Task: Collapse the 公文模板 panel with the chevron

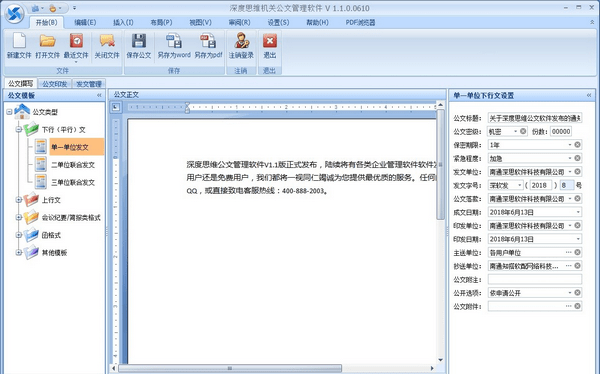Action: pyautogui.click(x=99, y=95)
